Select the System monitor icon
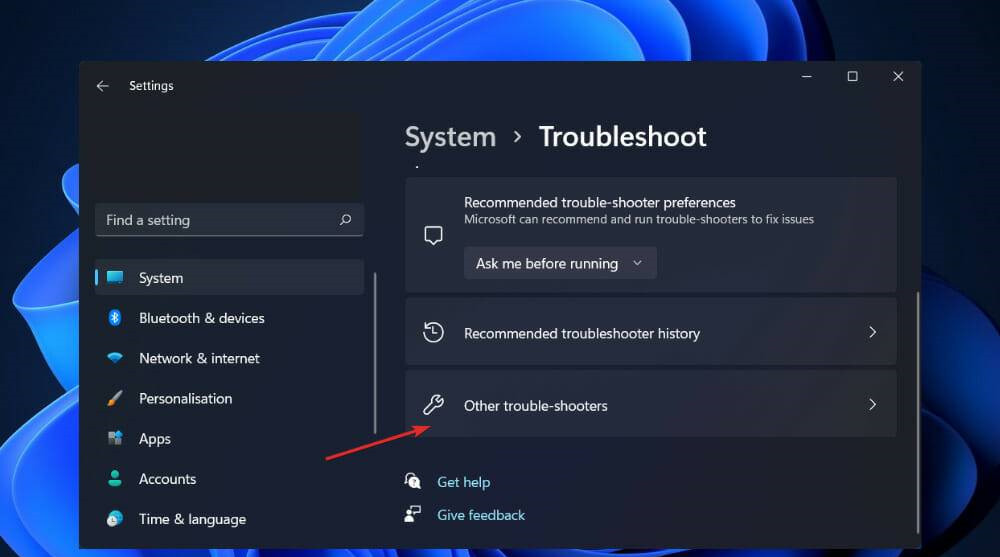The image size is (1000, 557). [x=115, y=277]
